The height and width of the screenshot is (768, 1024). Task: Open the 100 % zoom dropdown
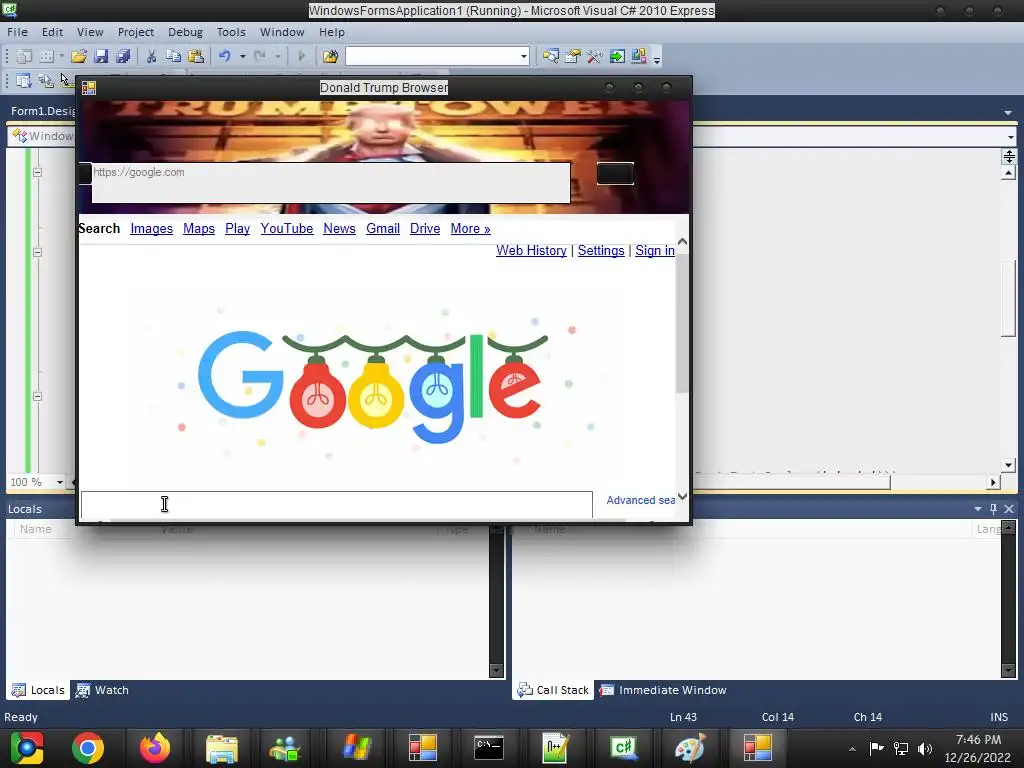(x=59, y=483)
